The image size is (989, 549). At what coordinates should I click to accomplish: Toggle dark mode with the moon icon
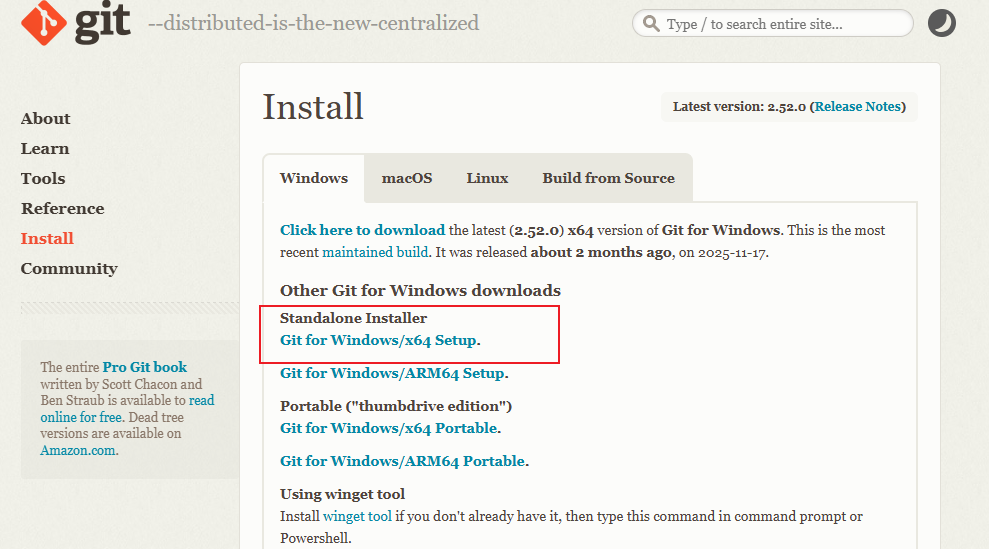pyautogui.click(x=941, y=23)
